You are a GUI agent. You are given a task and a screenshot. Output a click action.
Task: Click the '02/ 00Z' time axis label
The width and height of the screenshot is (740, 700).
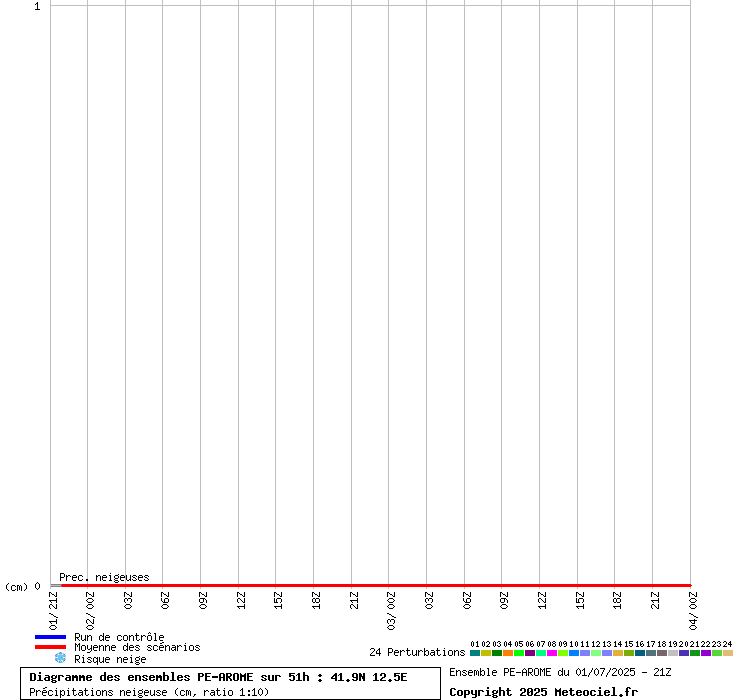point(90,611)
